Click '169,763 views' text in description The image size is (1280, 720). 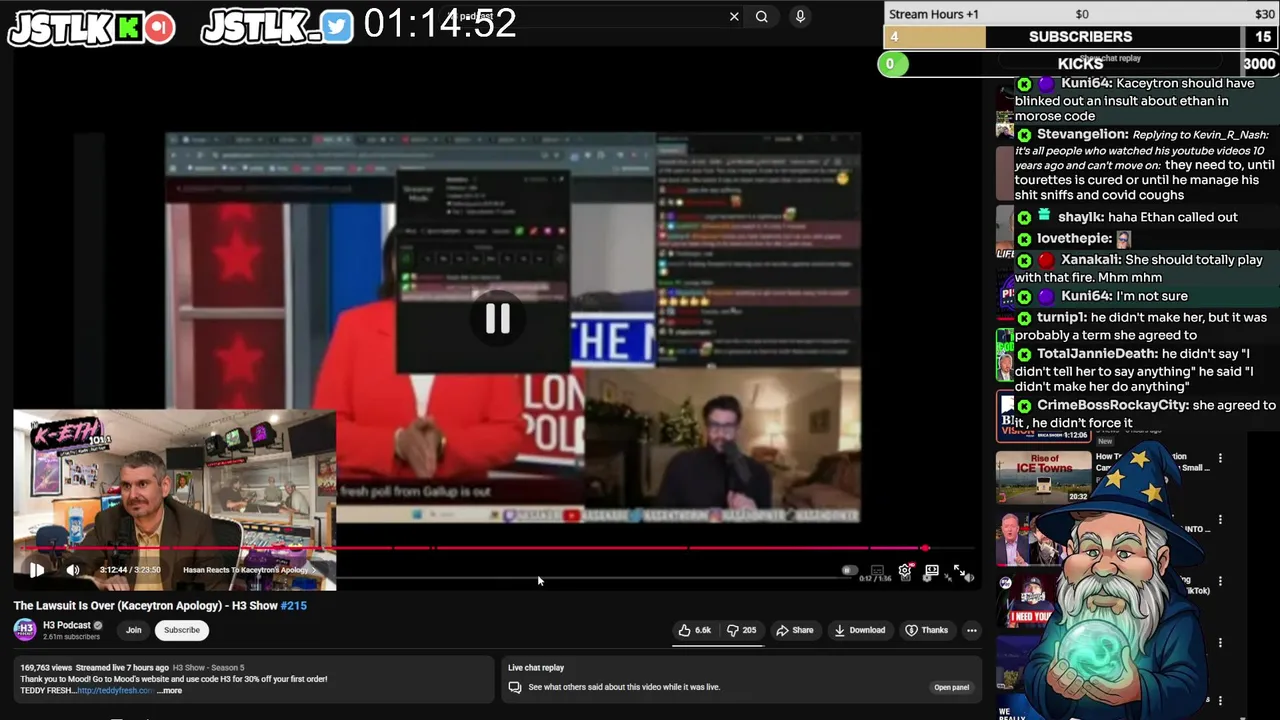pos(48,667)
